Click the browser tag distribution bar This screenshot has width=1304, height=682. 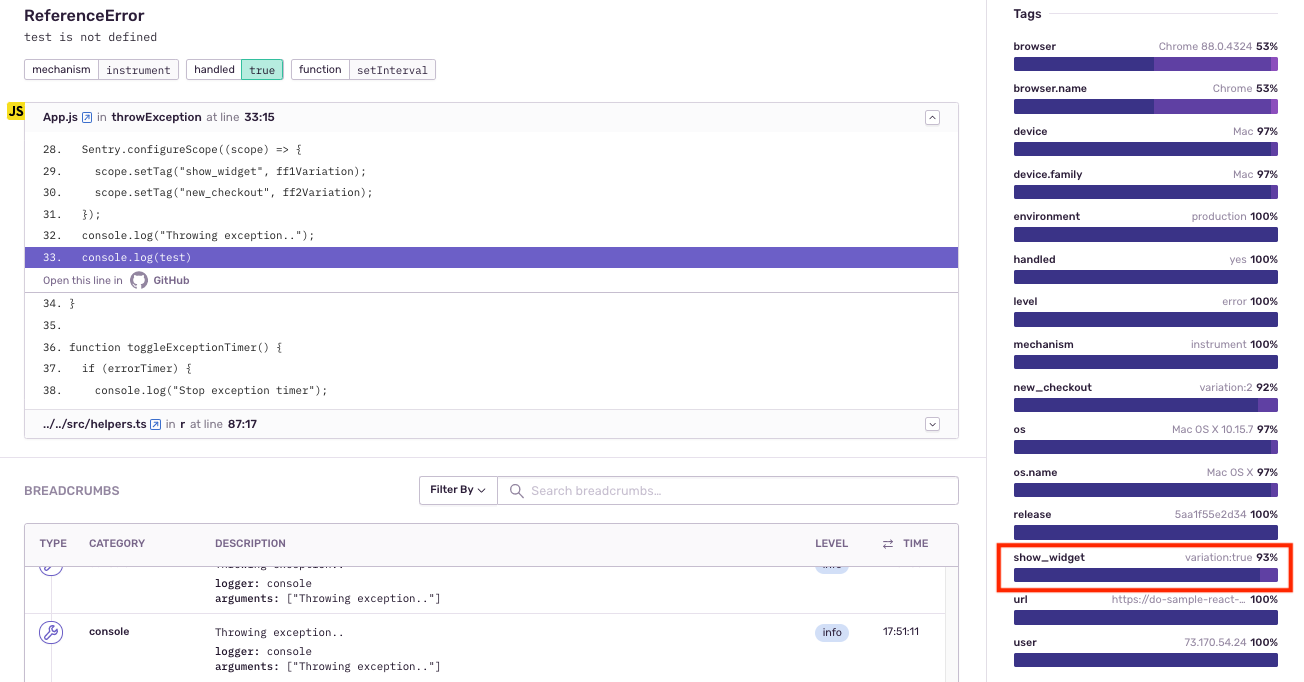[x=1146, y=64]
